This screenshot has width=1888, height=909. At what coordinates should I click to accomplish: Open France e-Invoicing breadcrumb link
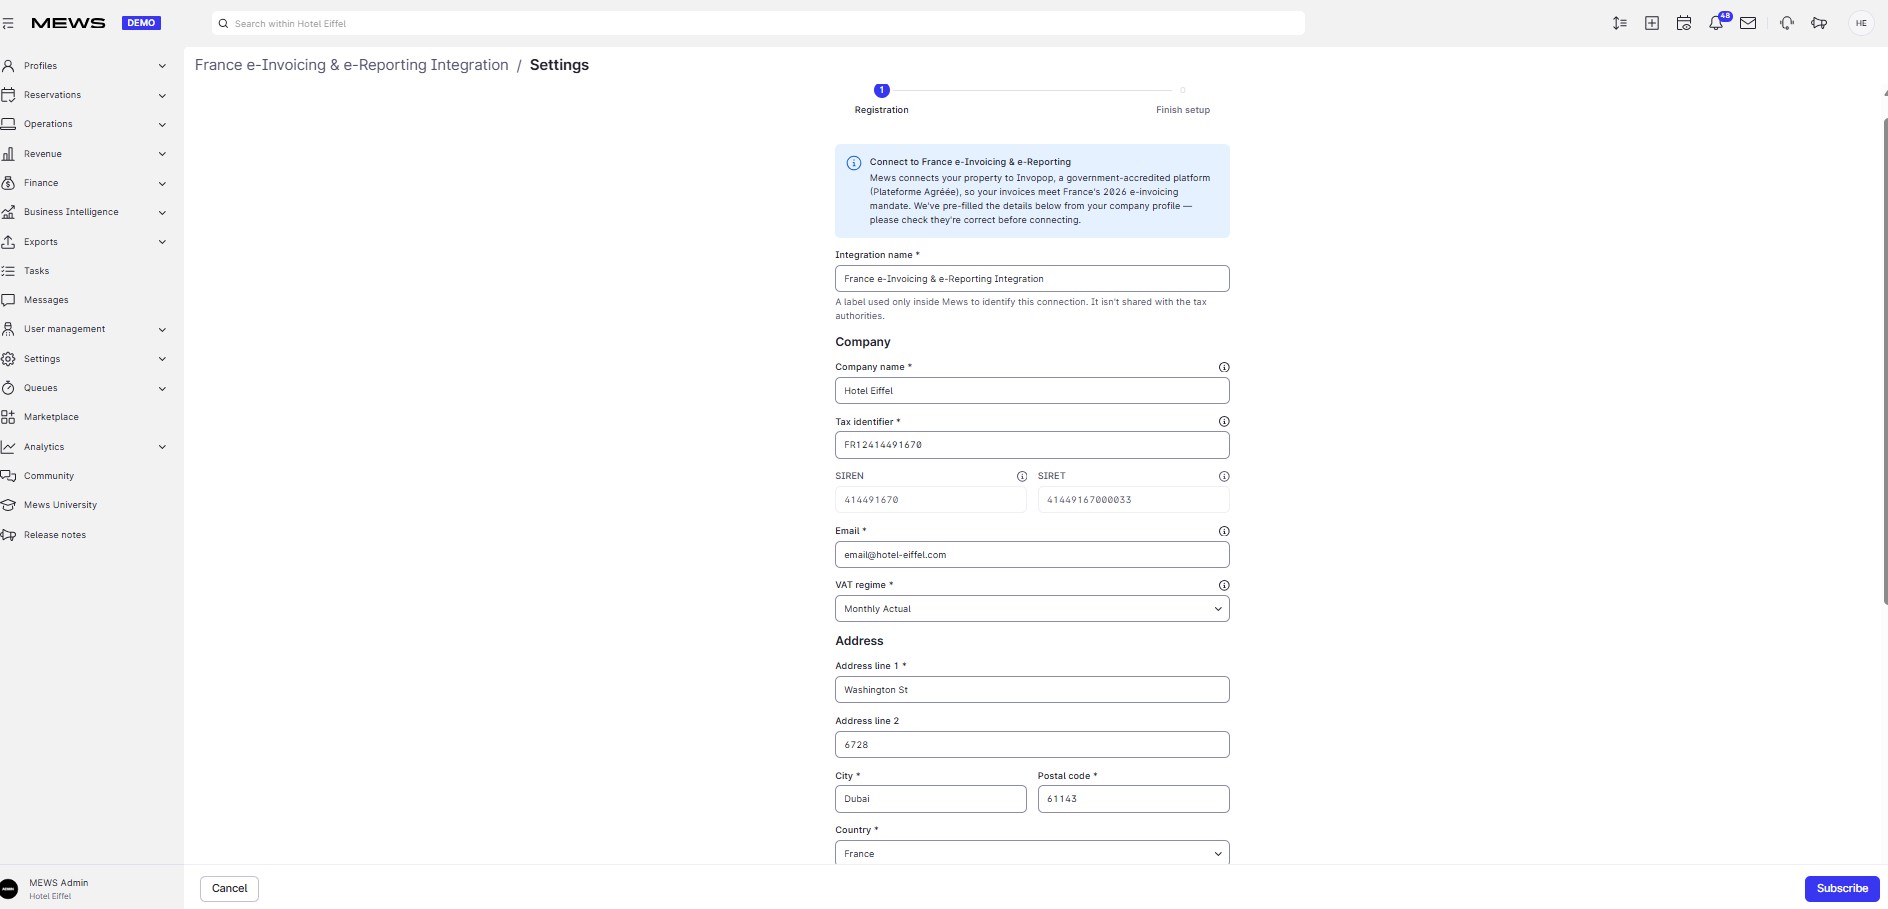351,65
